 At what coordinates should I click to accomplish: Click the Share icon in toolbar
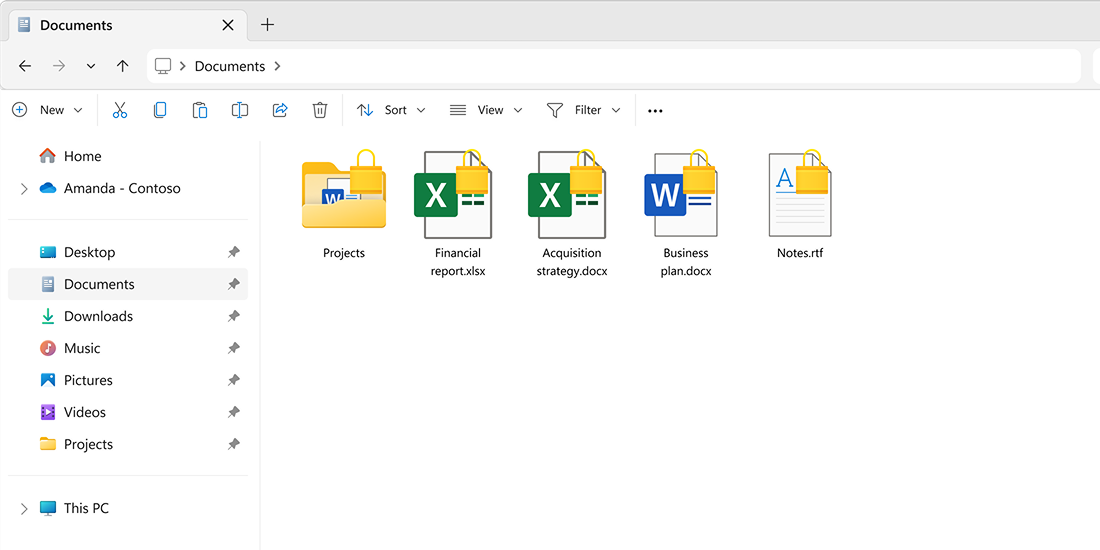point(280,110)
